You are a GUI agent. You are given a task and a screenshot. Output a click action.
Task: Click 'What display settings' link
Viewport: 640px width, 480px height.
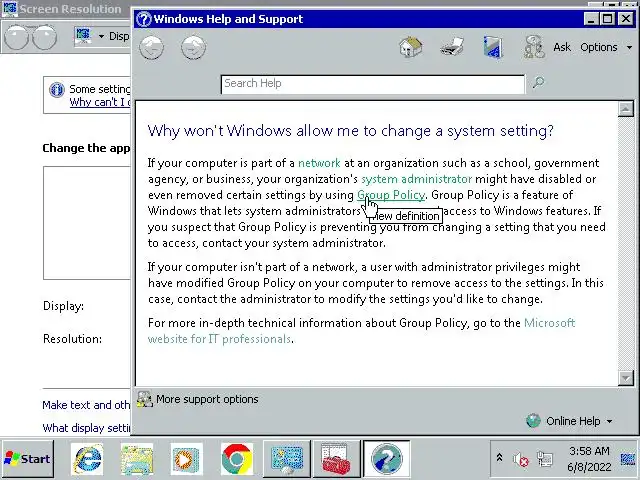[86, 428]
